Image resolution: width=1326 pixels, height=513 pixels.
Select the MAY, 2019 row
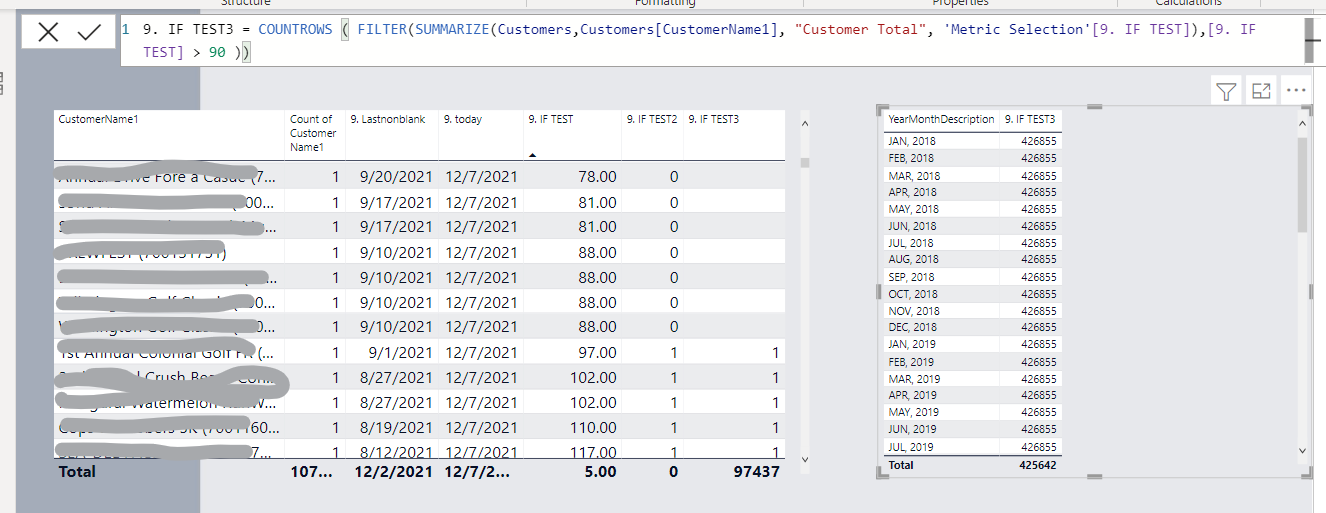click(x=972, y=412)
